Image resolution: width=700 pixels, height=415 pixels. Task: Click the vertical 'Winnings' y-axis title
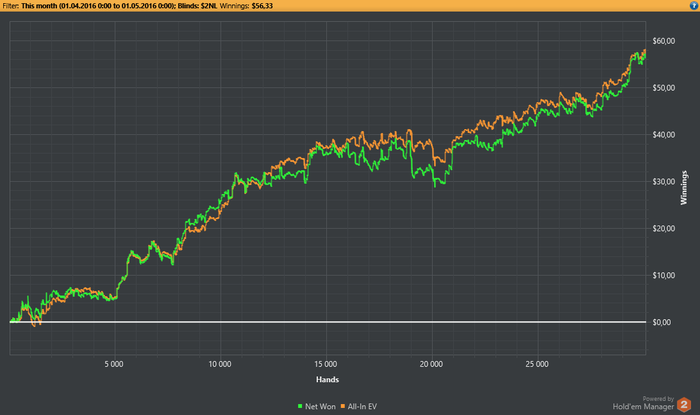tap(683, 188)
